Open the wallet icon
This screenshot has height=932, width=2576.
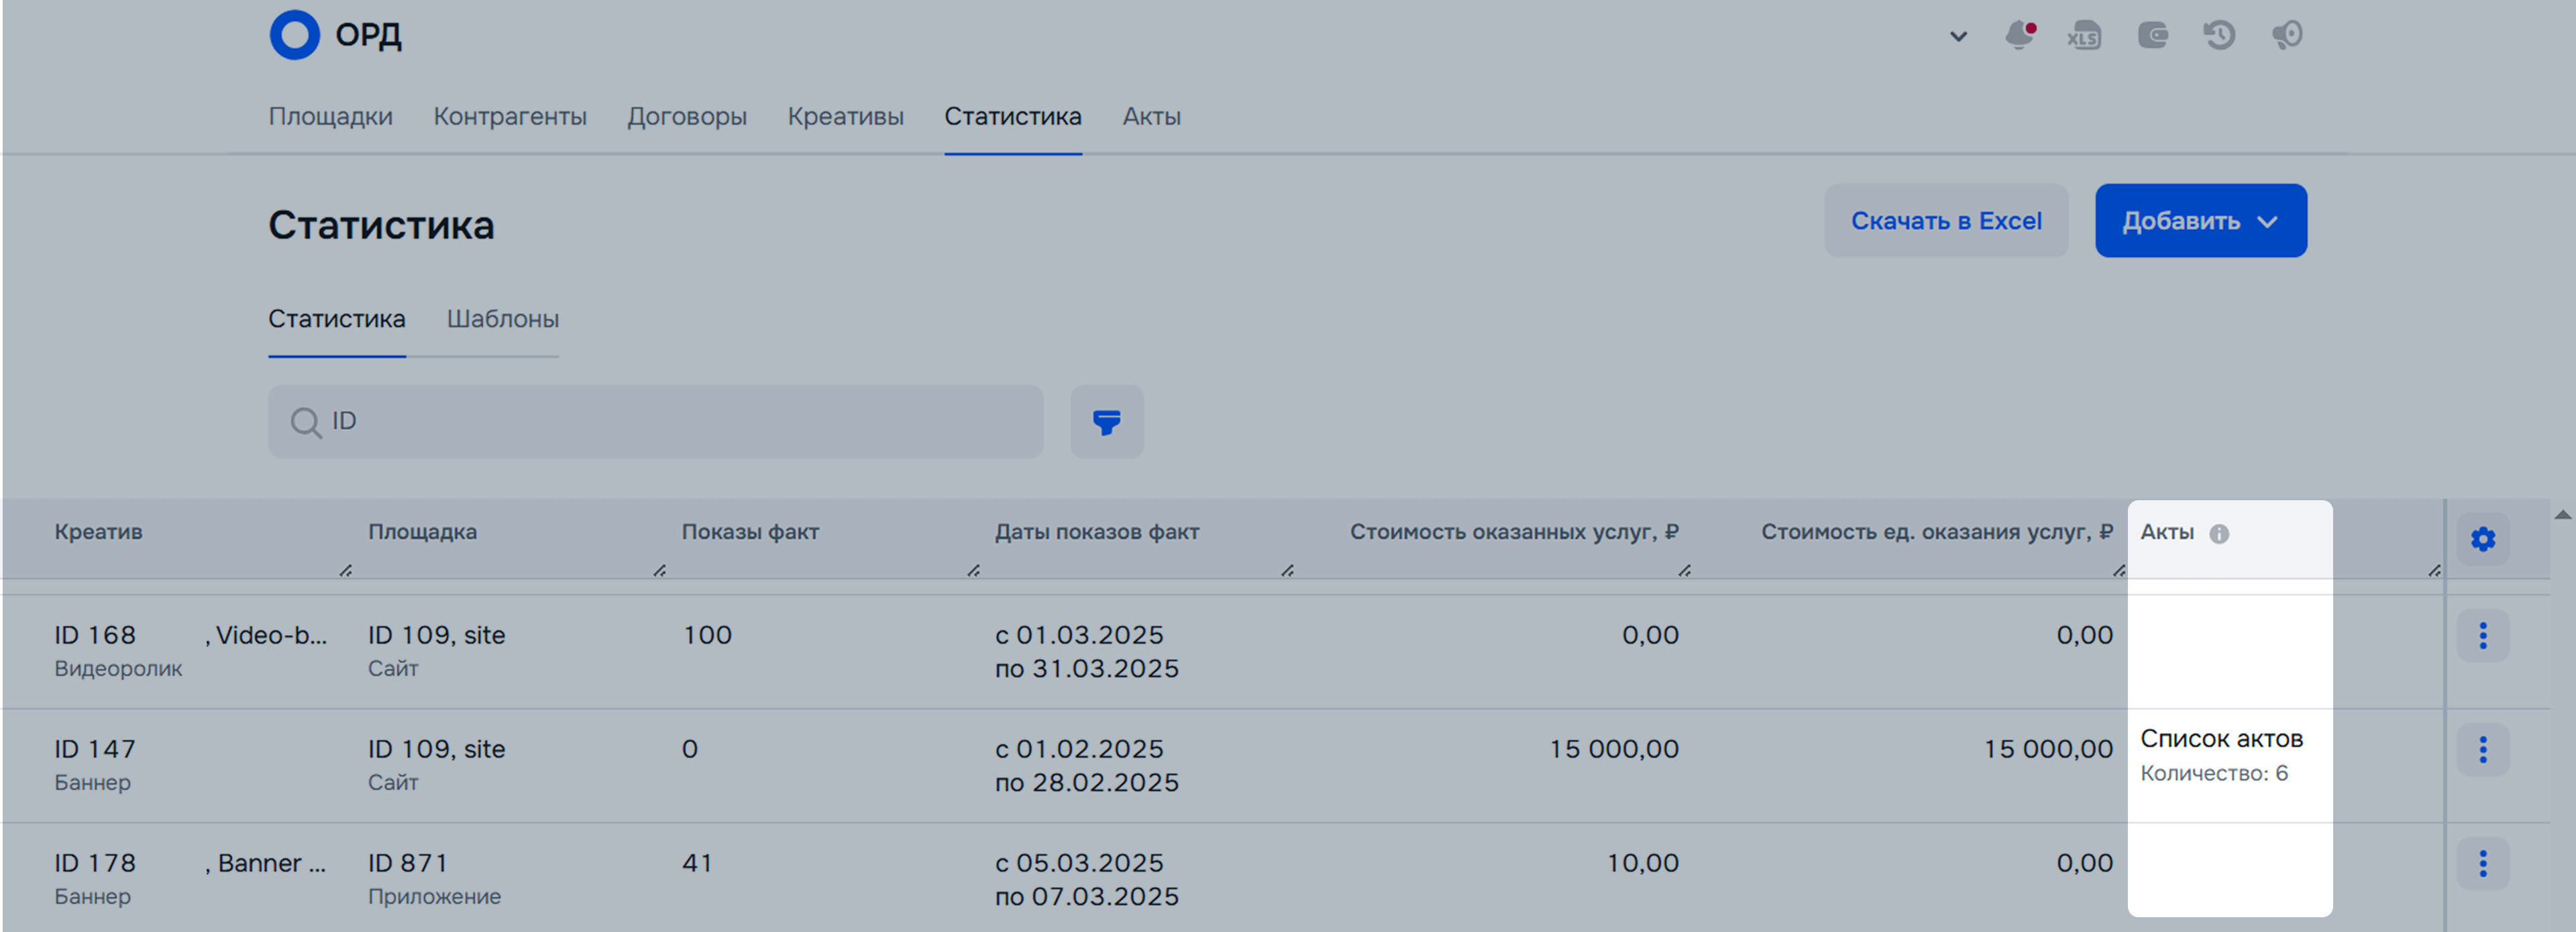coord(2152,35)
